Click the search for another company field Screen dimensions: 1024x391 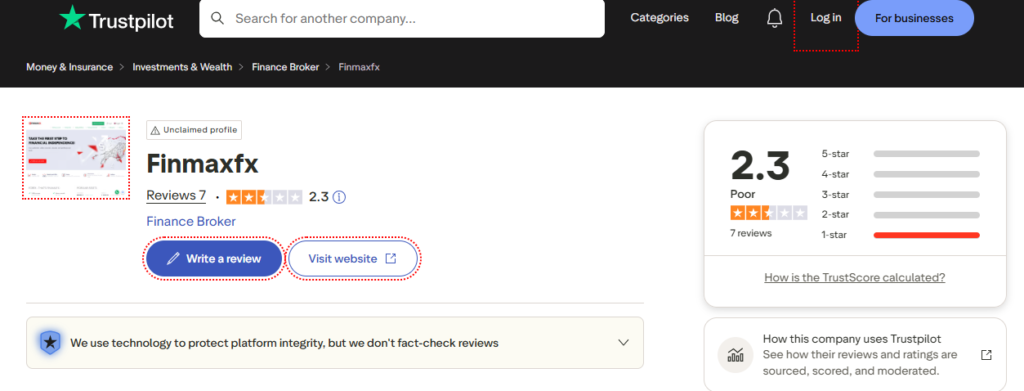[402, 18]
